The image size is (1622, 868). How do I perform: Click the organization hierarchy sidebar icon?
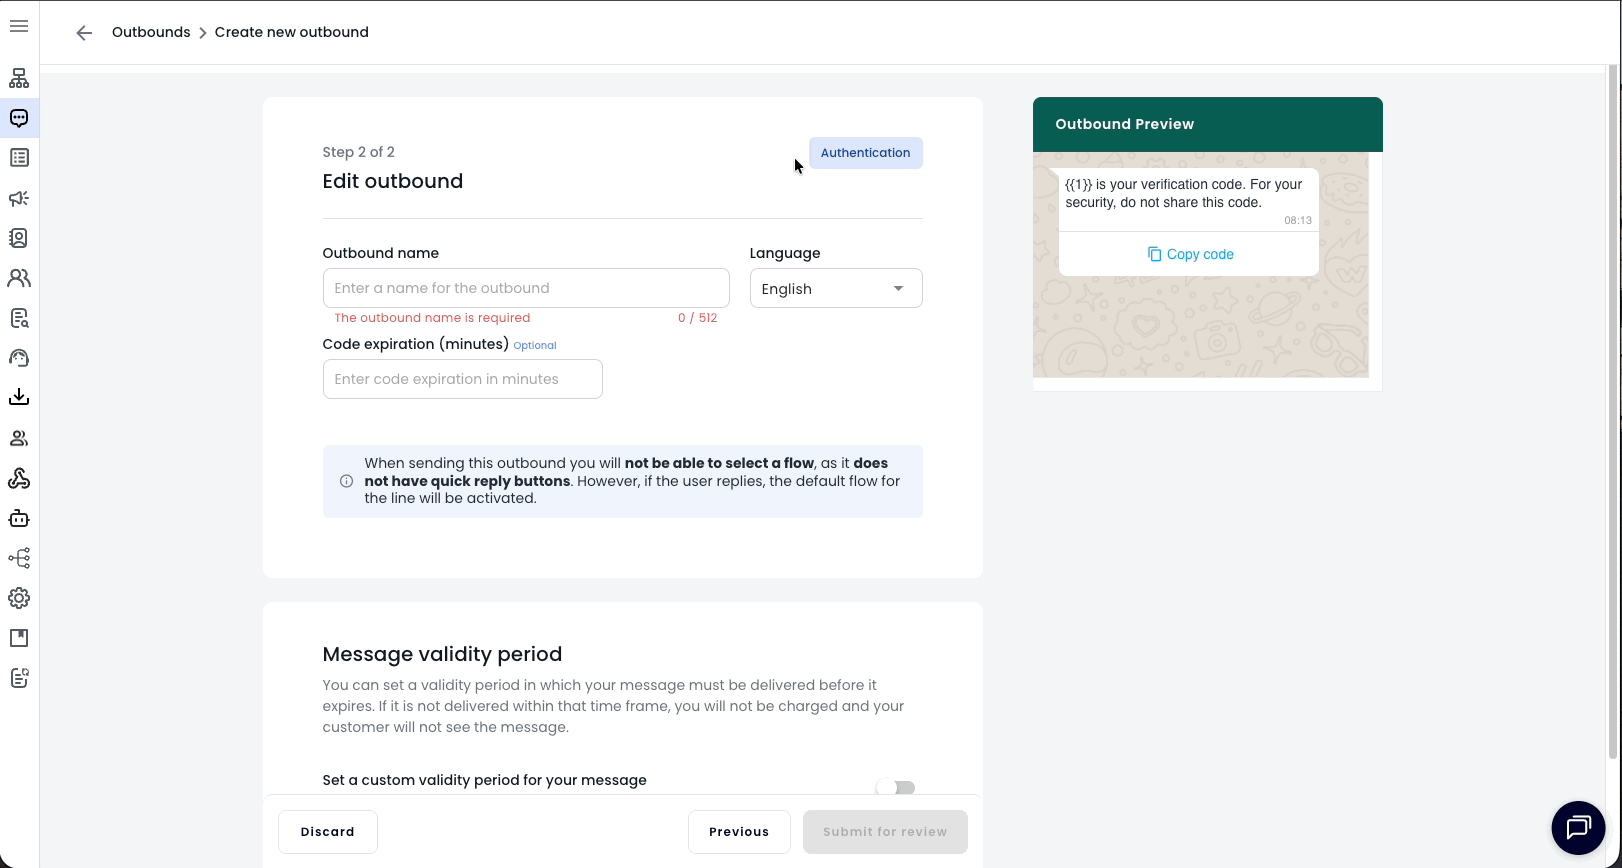[x=19, y=78]
